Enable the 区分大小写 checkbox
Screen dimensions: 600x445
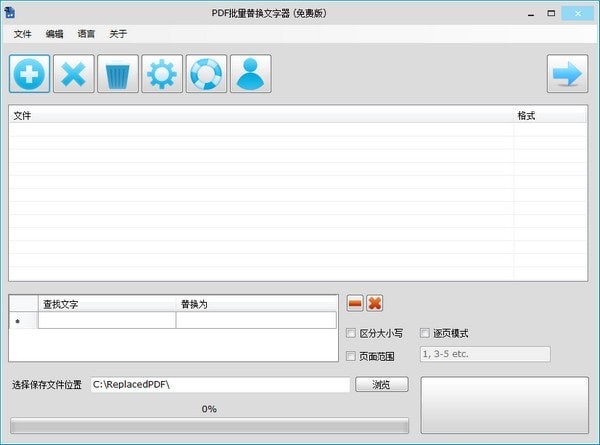351,333
